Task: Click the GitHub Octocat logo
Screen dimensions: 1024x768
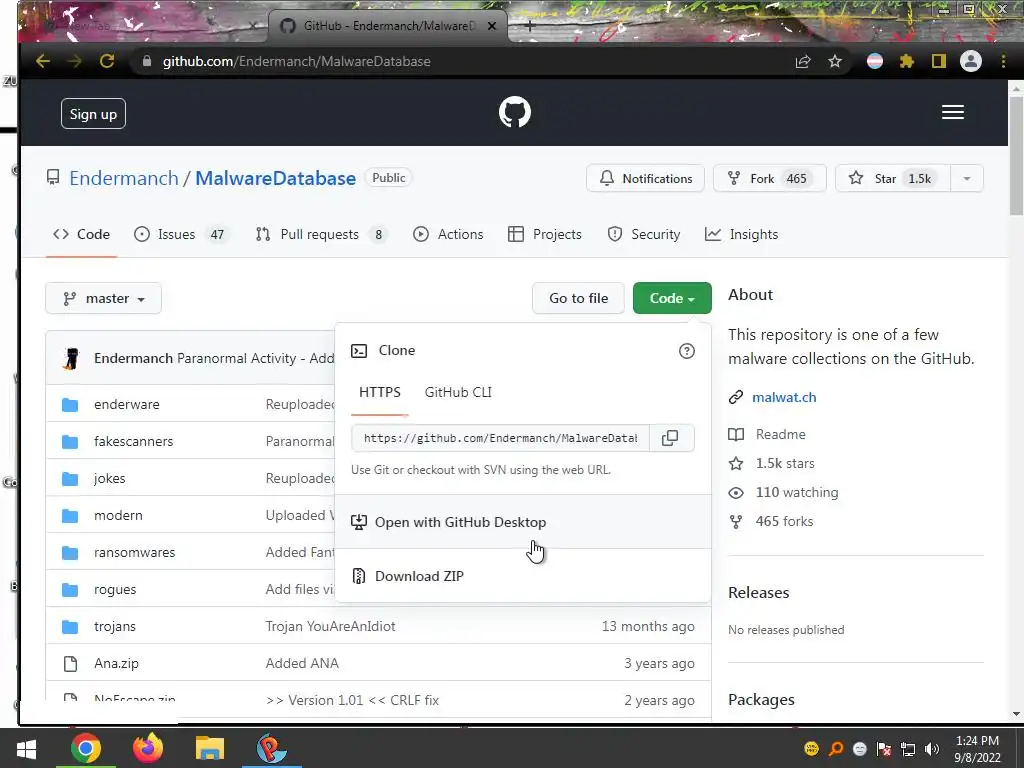Action: 515,112
